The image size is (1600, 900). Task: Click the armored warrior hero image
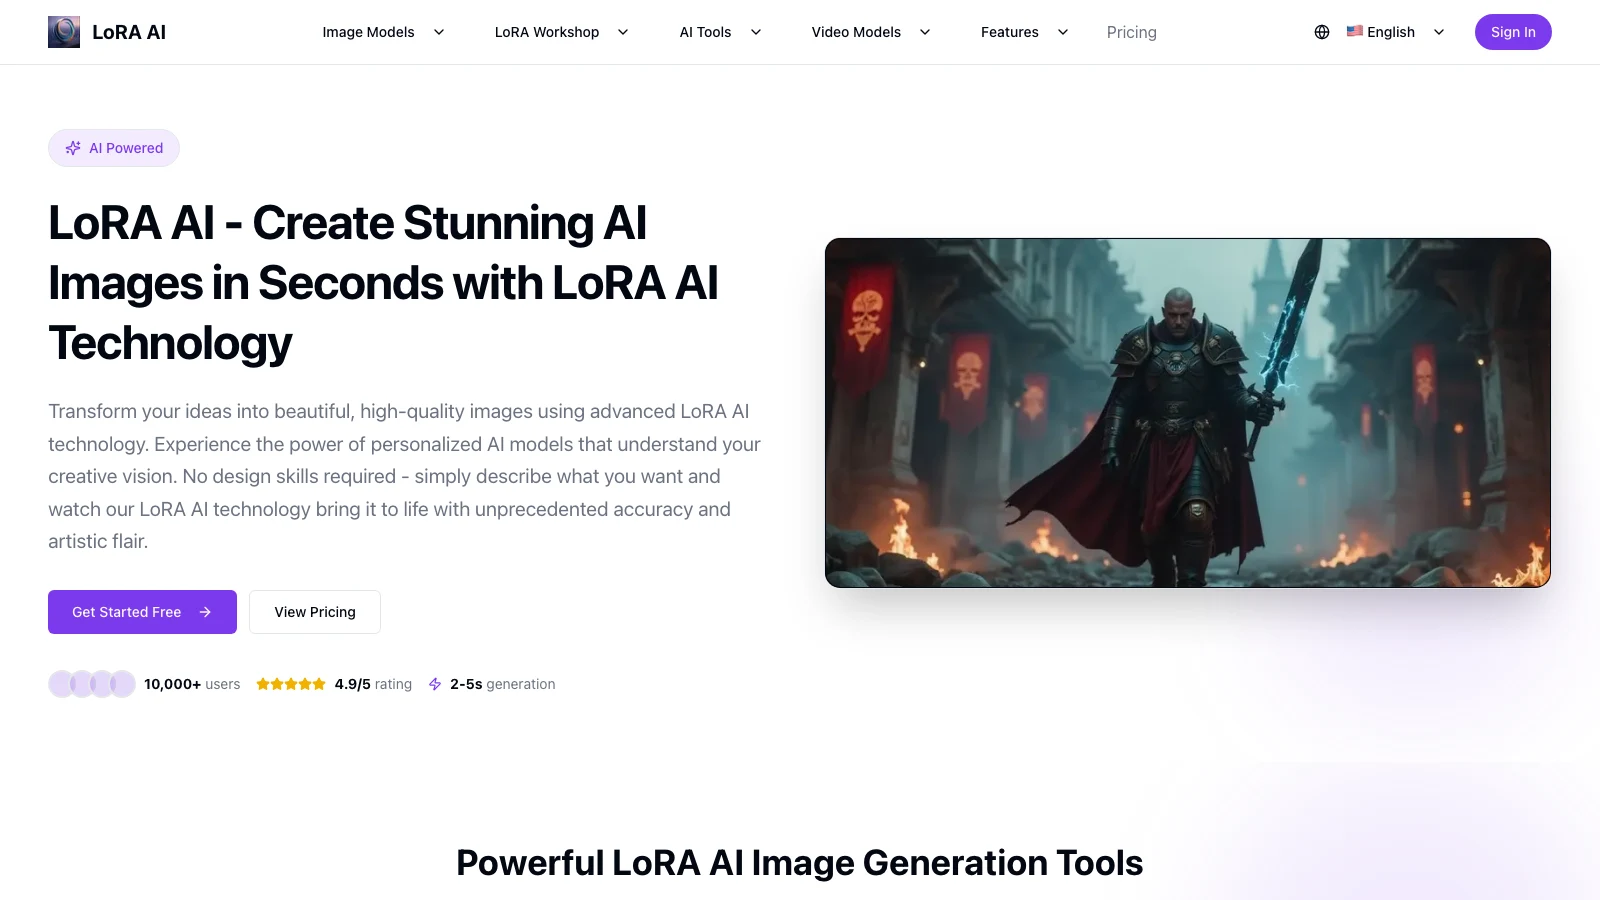[1188, 413]
